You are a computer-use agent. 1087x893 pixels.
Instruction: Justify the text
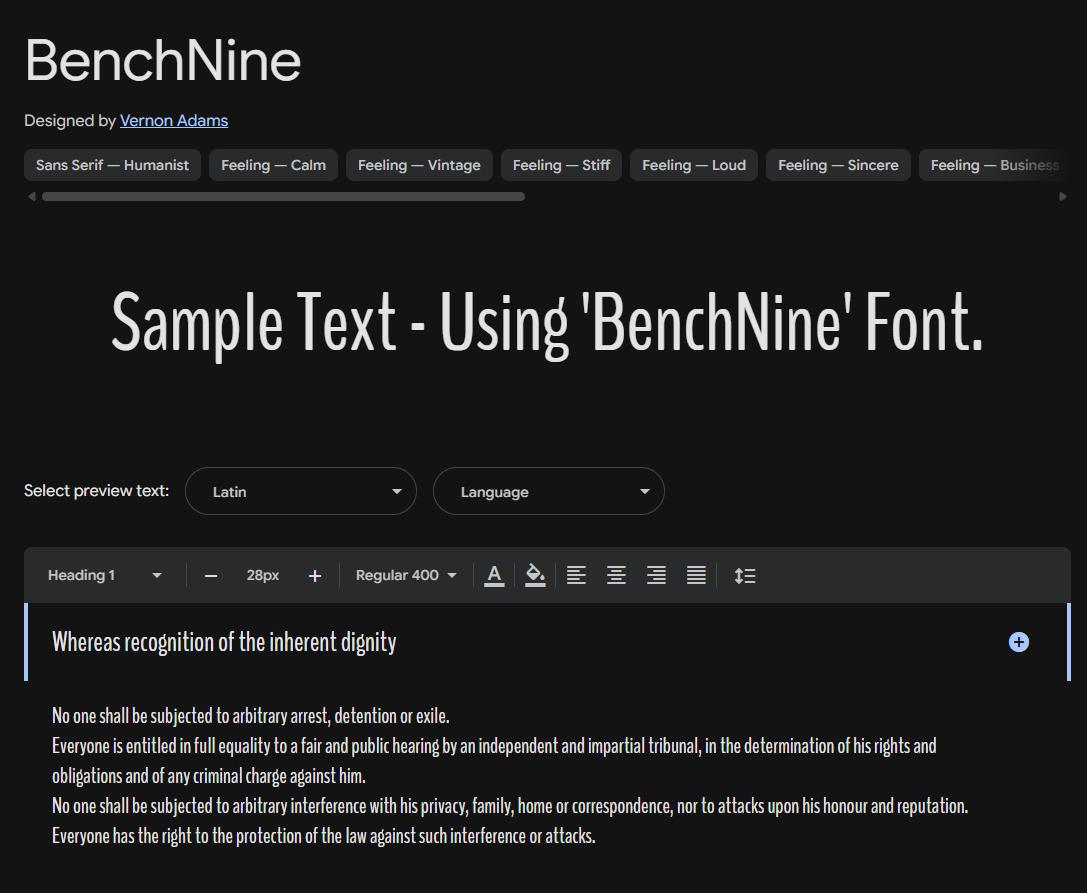(696, 575)
